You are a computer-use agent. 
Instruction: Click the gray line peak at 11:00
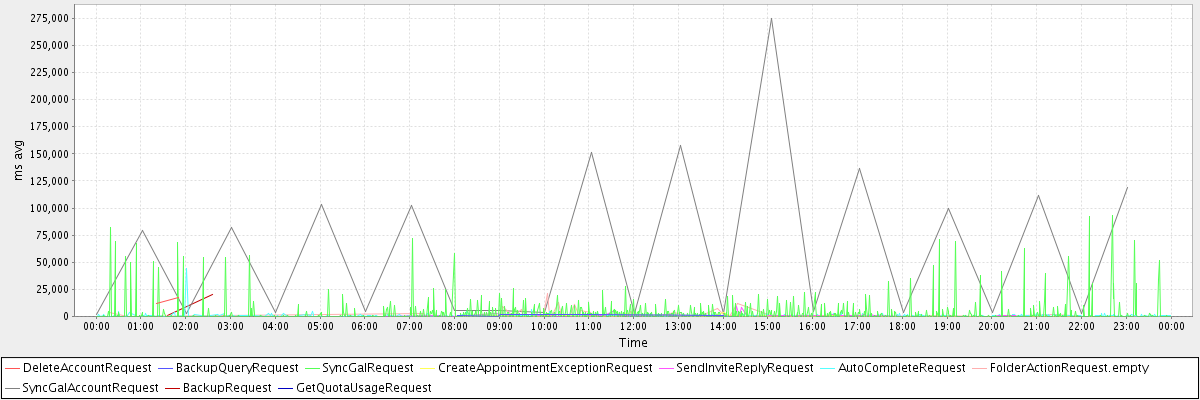[x=591, y=152]
